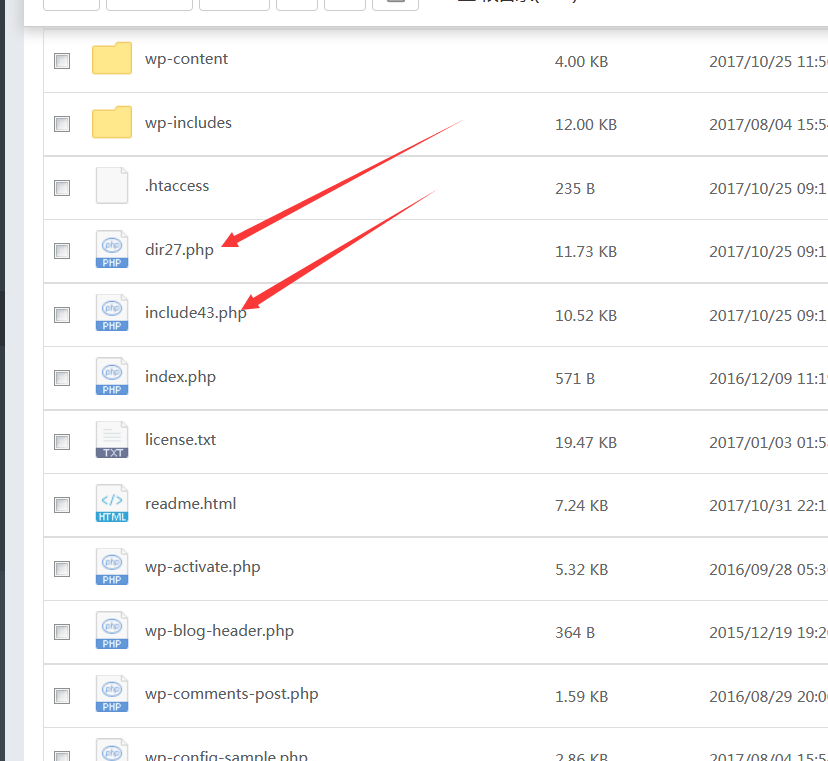Image resolution: width=828 pixels, height=761 pixels.
Task: Click the HTML icon beside readme.html
Action: point(111,503)
